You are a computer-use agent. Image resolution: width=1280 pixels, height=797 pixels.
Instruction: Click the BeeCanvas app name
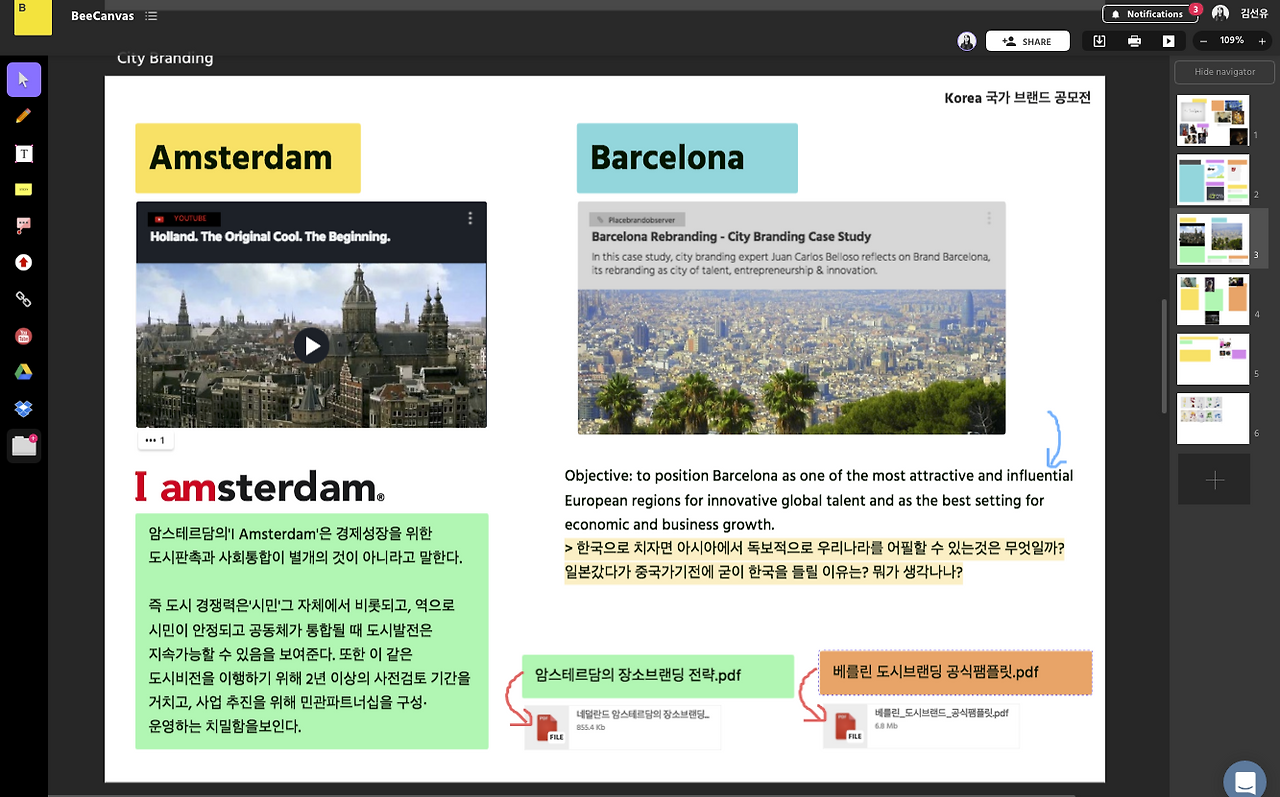pyautogui.click(x=103, y=16)
